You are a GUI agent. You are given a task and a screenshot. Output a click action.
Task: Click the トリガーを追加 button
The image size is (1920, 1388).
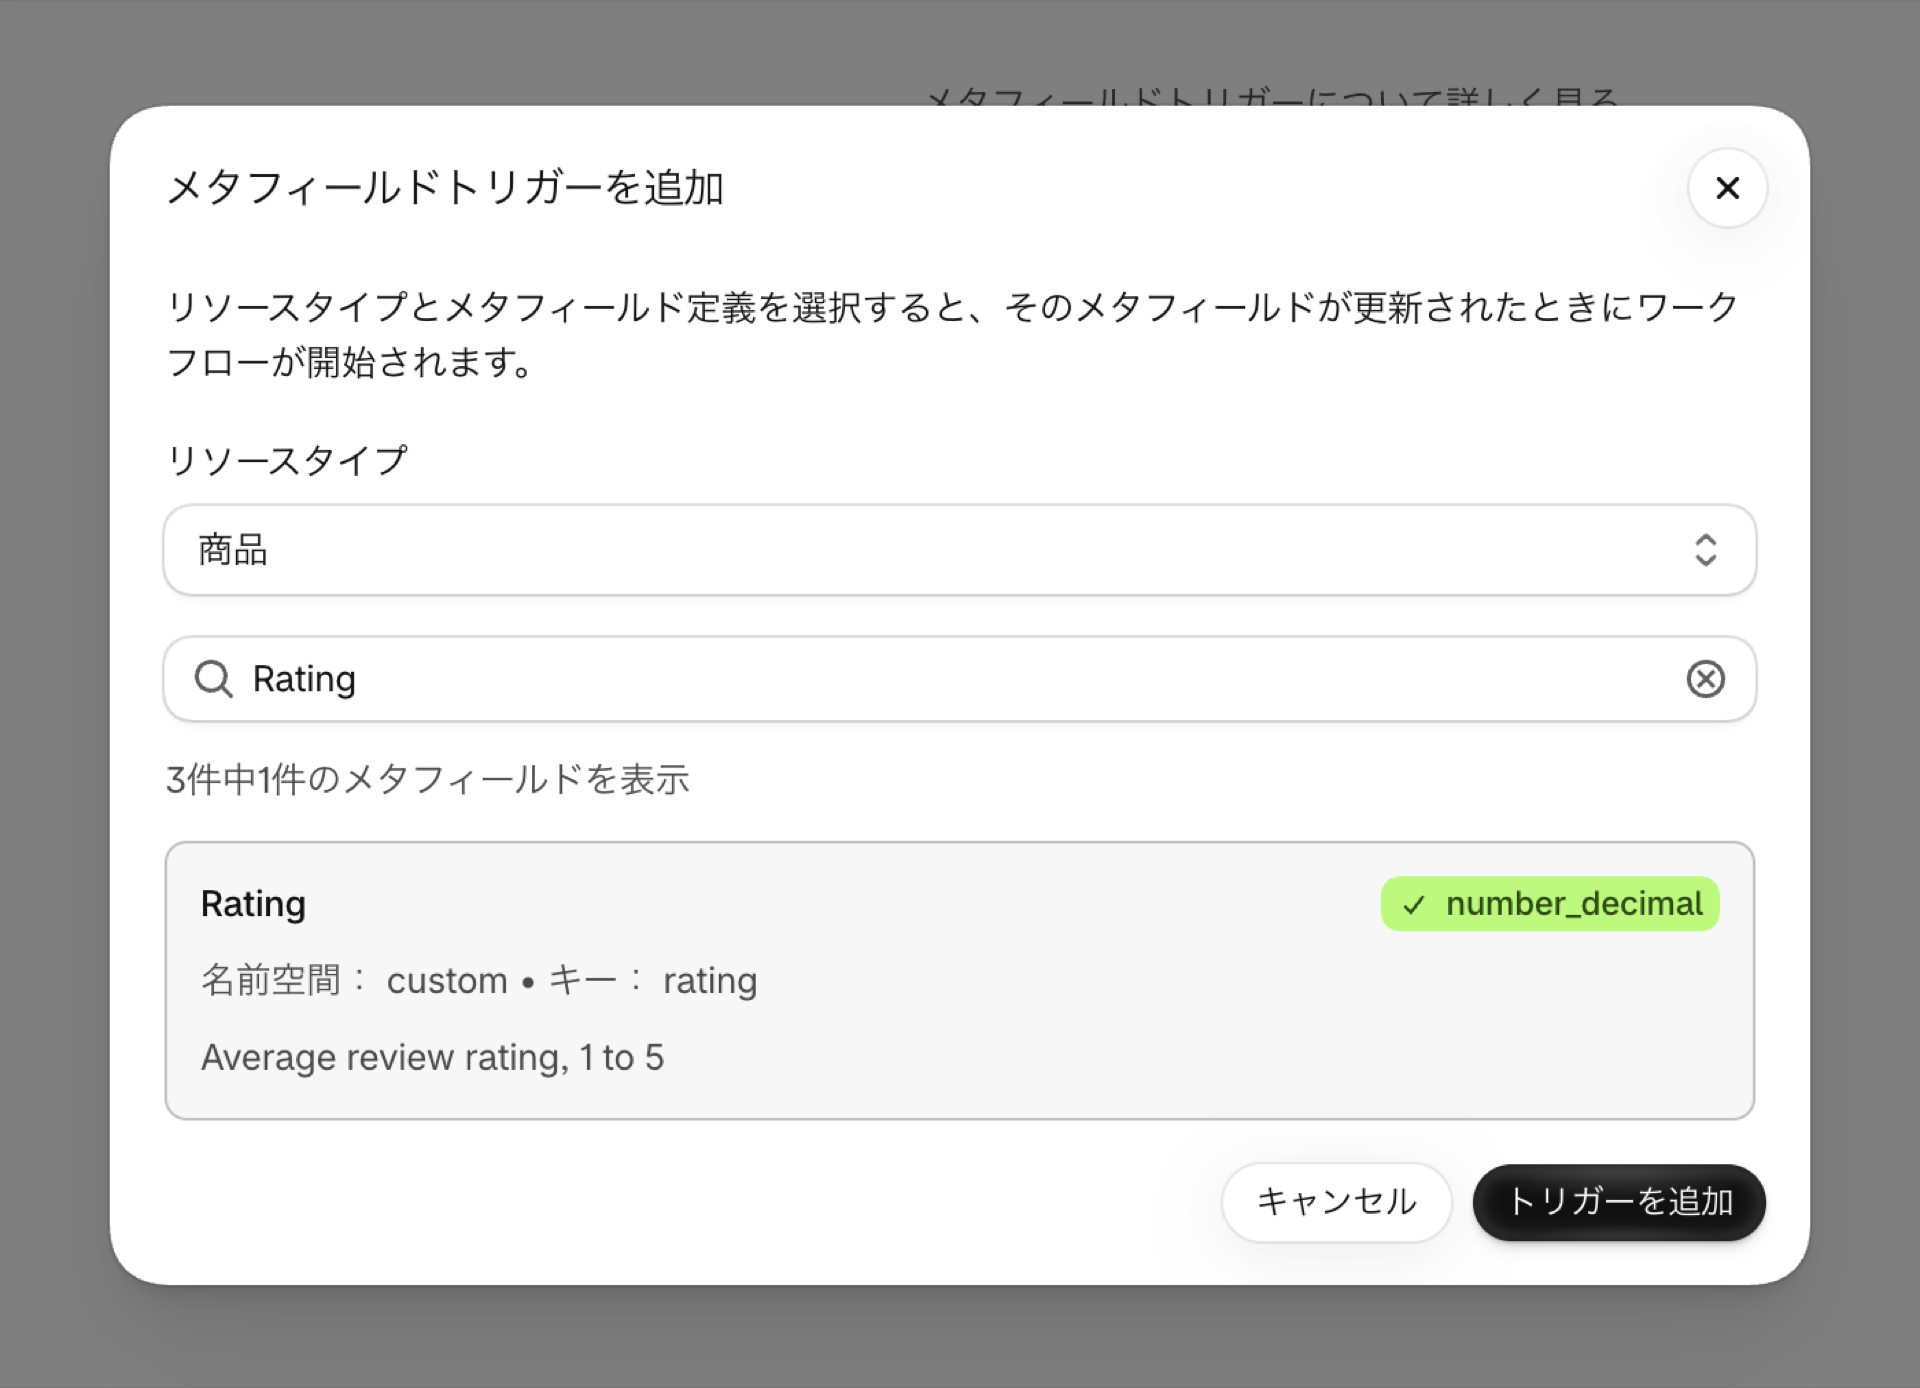[1619, 1202]
